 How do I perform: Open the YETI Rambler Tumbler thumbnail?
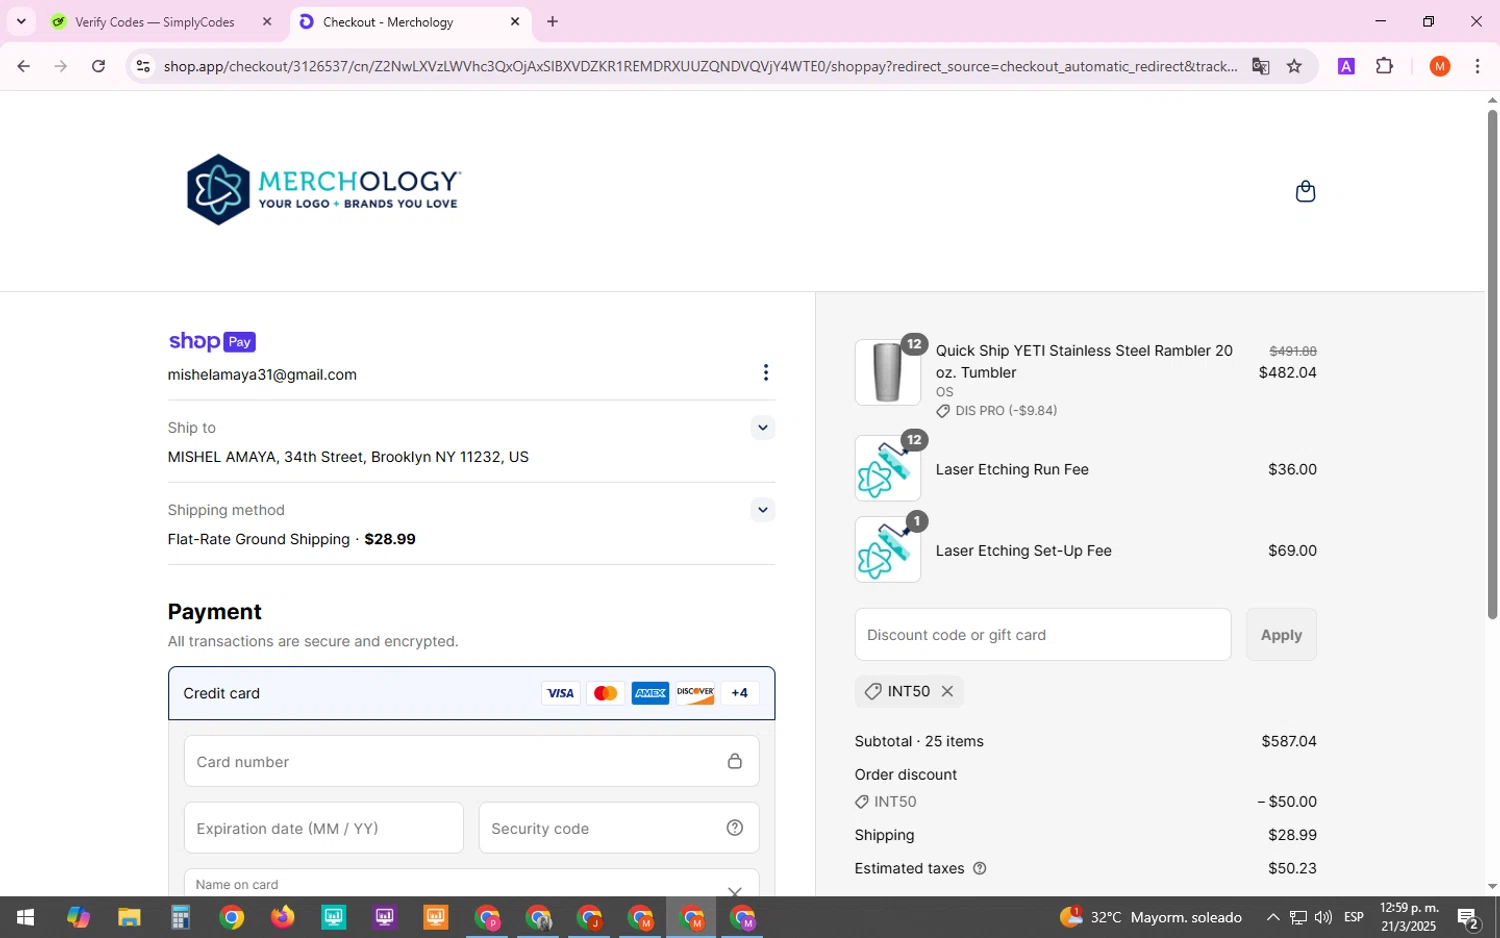888,372
